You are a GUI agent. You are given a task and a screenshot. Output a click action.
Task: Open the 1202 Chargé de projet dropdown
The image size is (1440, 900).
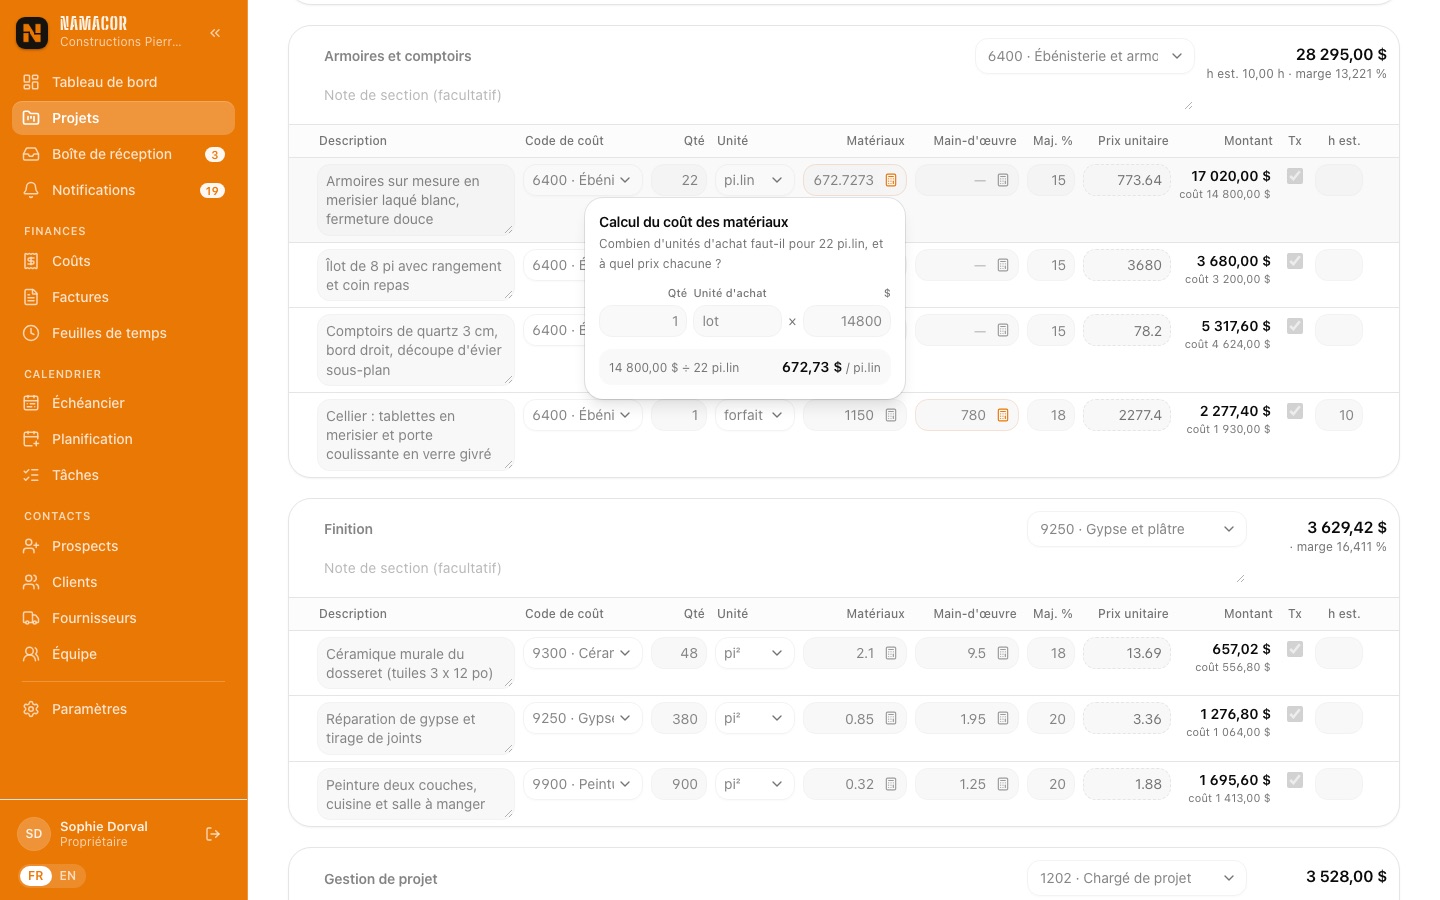[x=1137, y=878]
